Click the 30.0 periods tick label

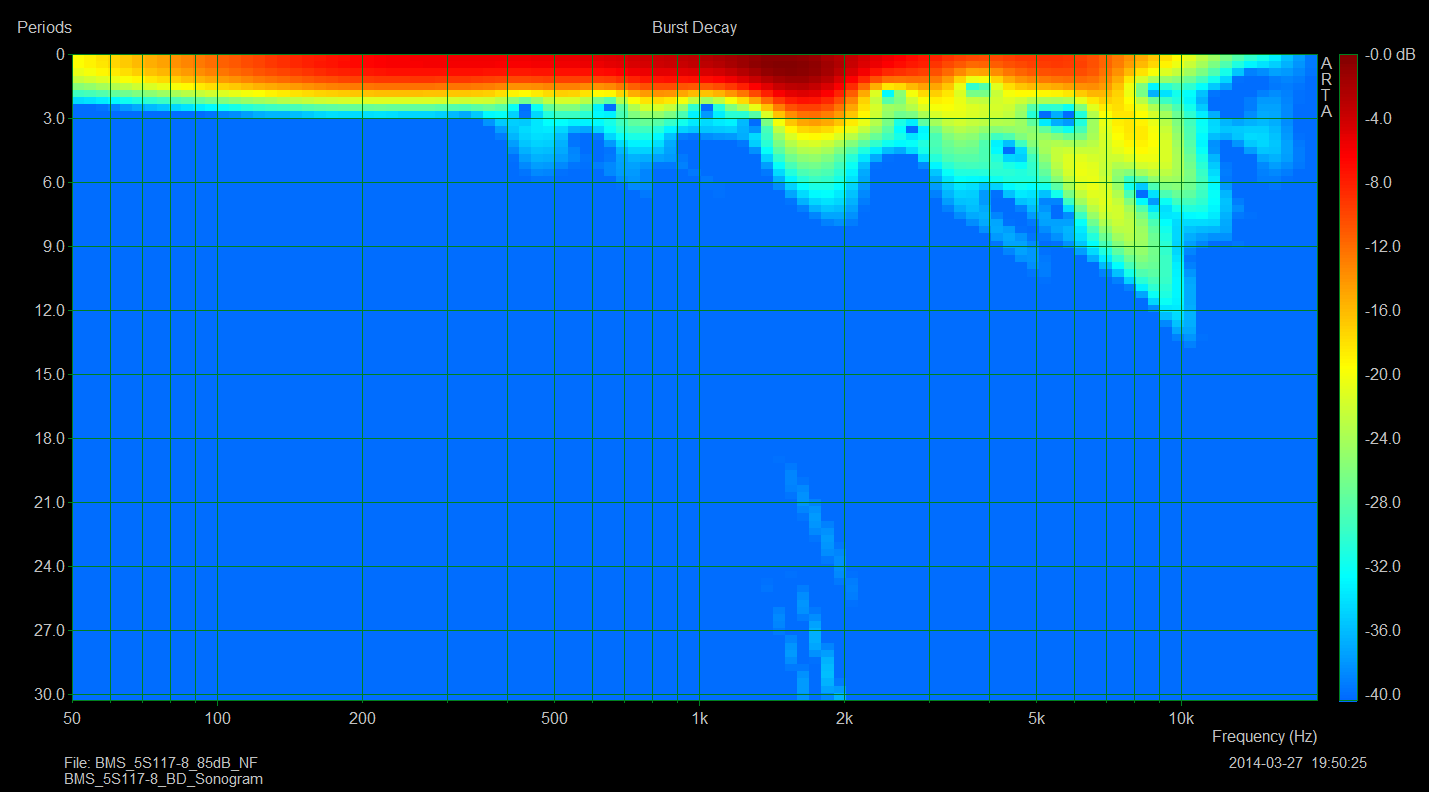coord(46,694)
